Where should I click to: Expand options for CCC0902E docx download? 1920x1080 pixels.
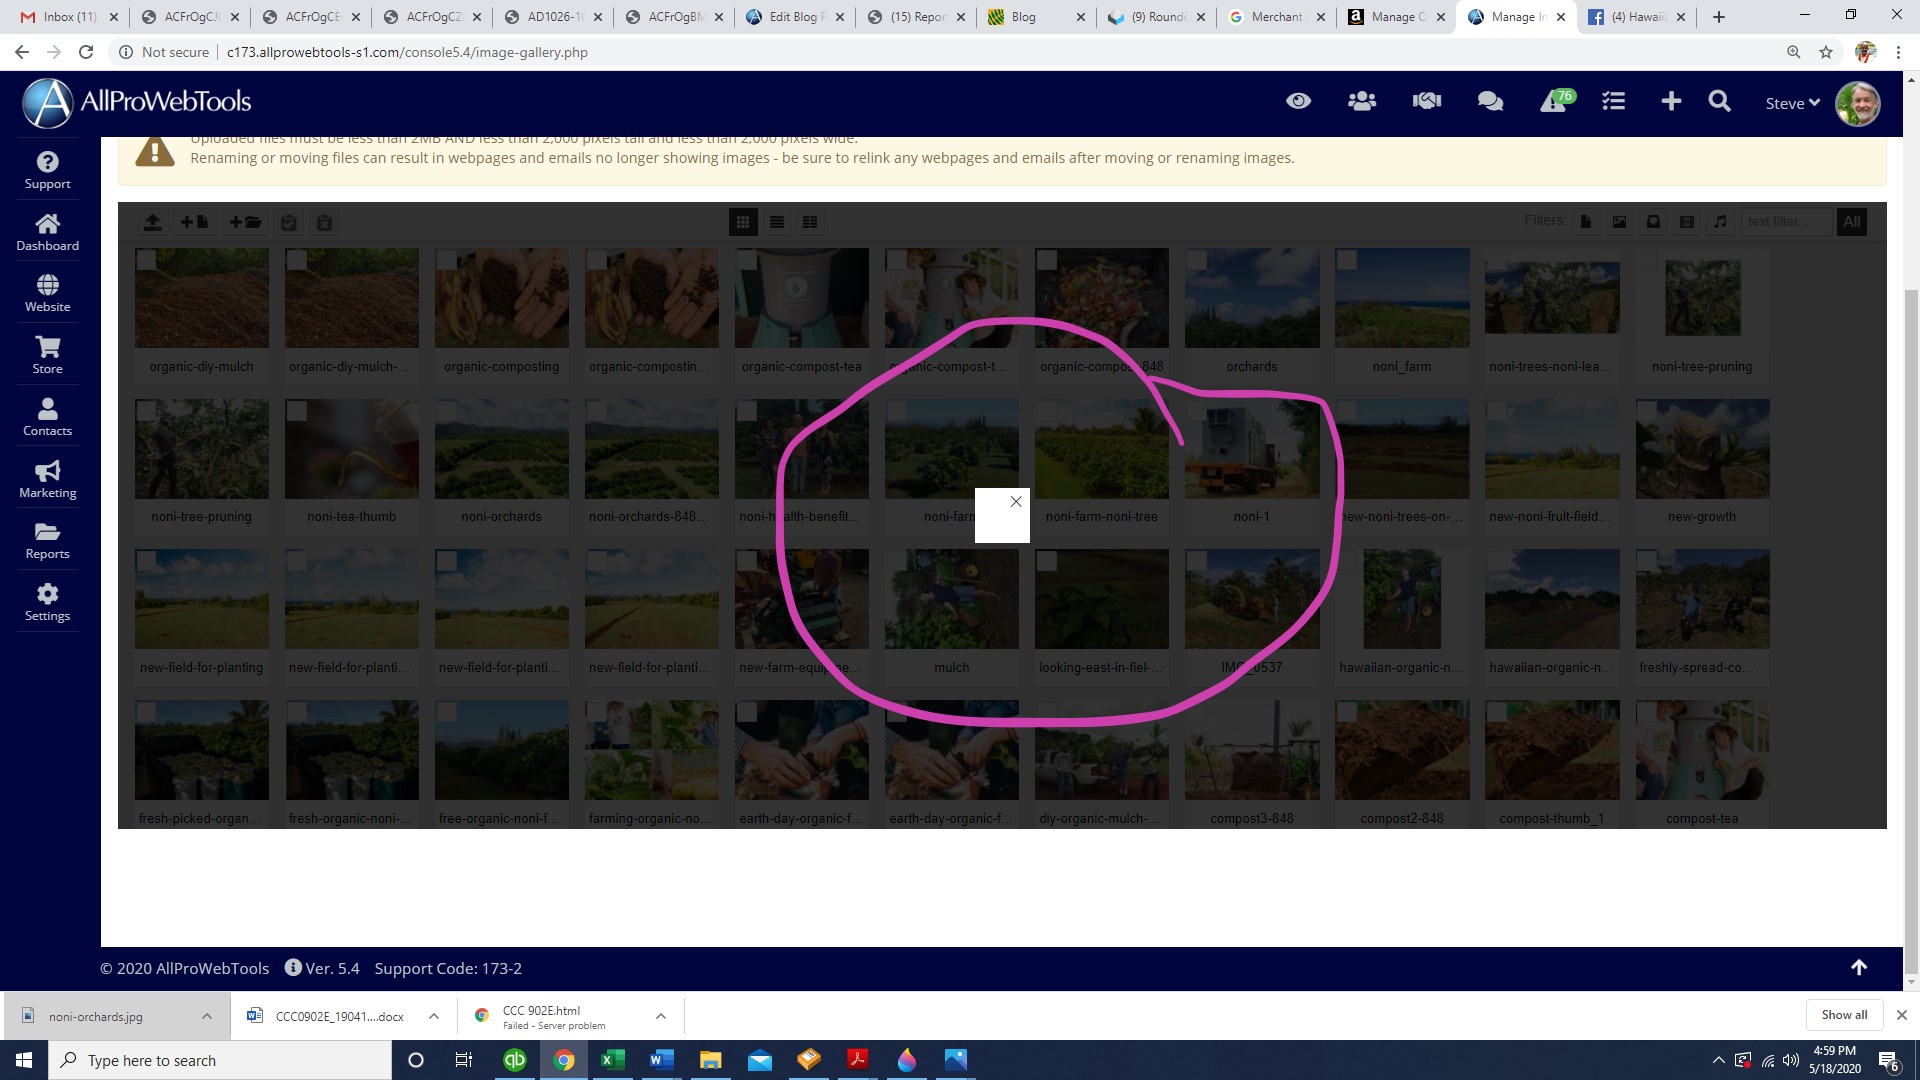(433, 1016)
